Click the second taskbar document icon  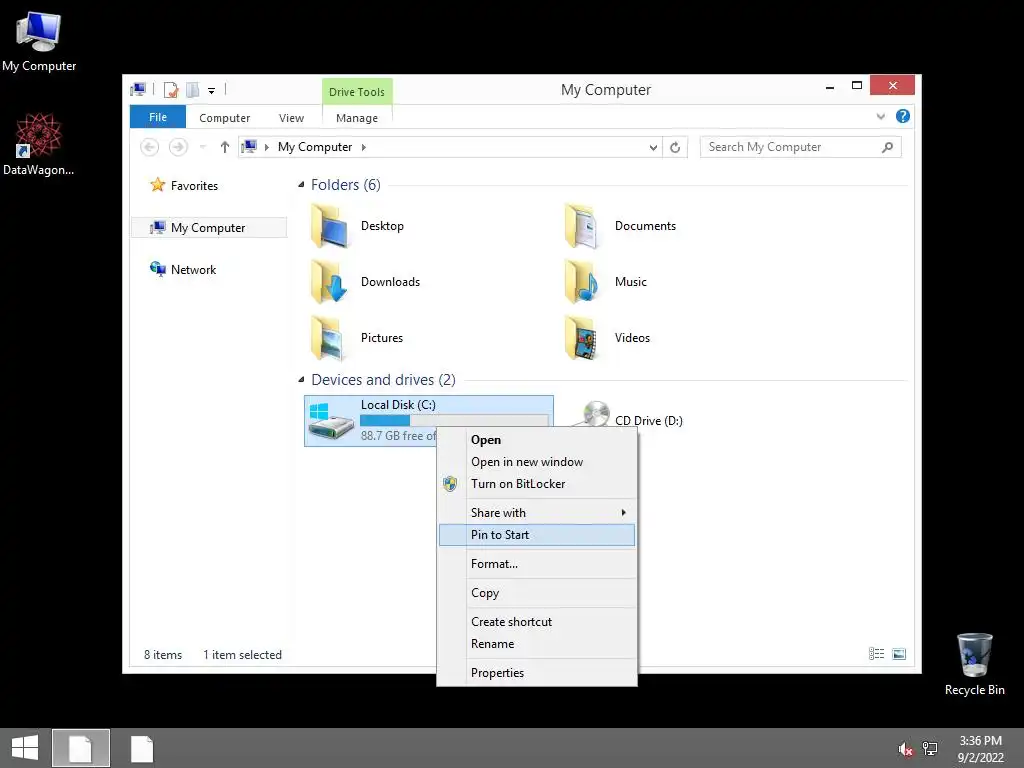pyautogui.click(x=142, y=748)
